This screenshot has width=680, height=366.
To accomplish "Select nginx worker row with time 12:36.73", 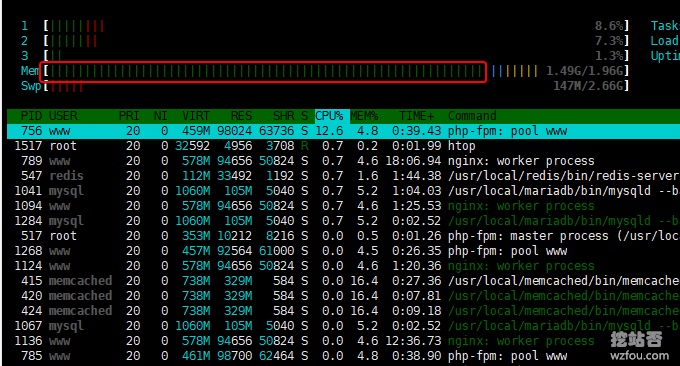I will pyautogui.click(x=343, y=341).
